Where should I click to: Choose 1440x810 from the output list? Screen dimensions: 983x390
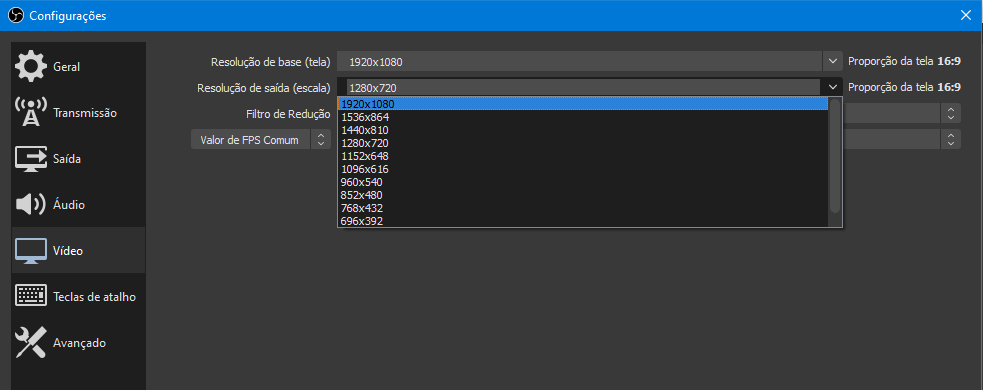pos(583,130)
